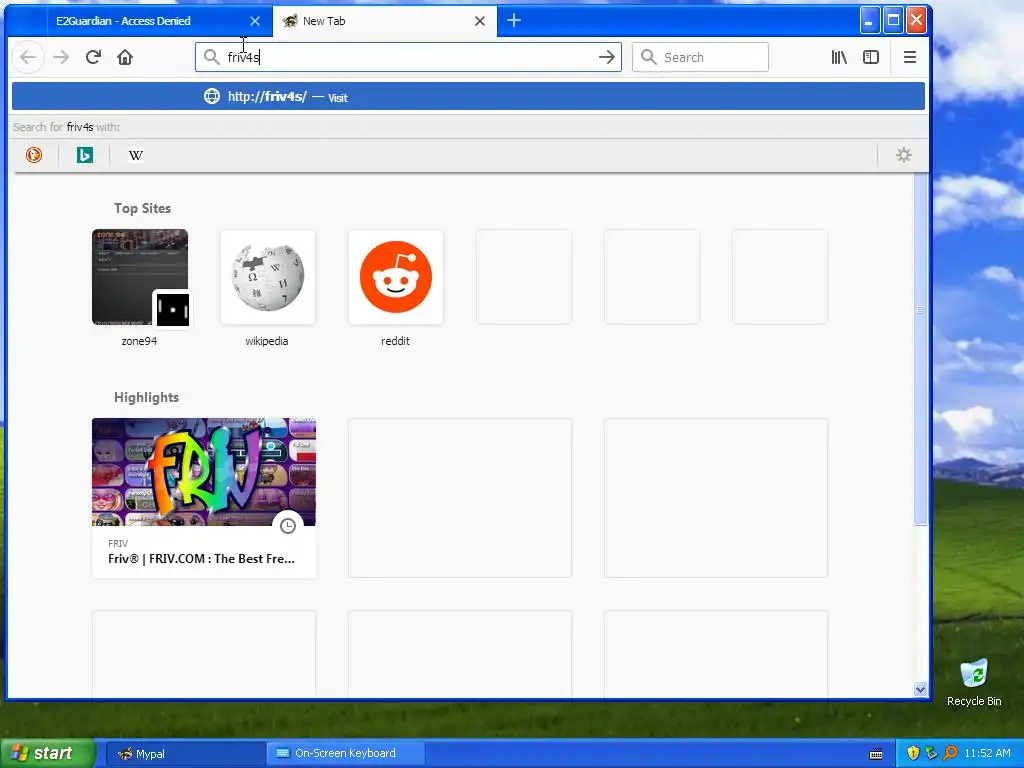Click the hardware removal tray icon
Viewport: 1024px width, 768px height.
pyautogui.click(x=931, y=754)
